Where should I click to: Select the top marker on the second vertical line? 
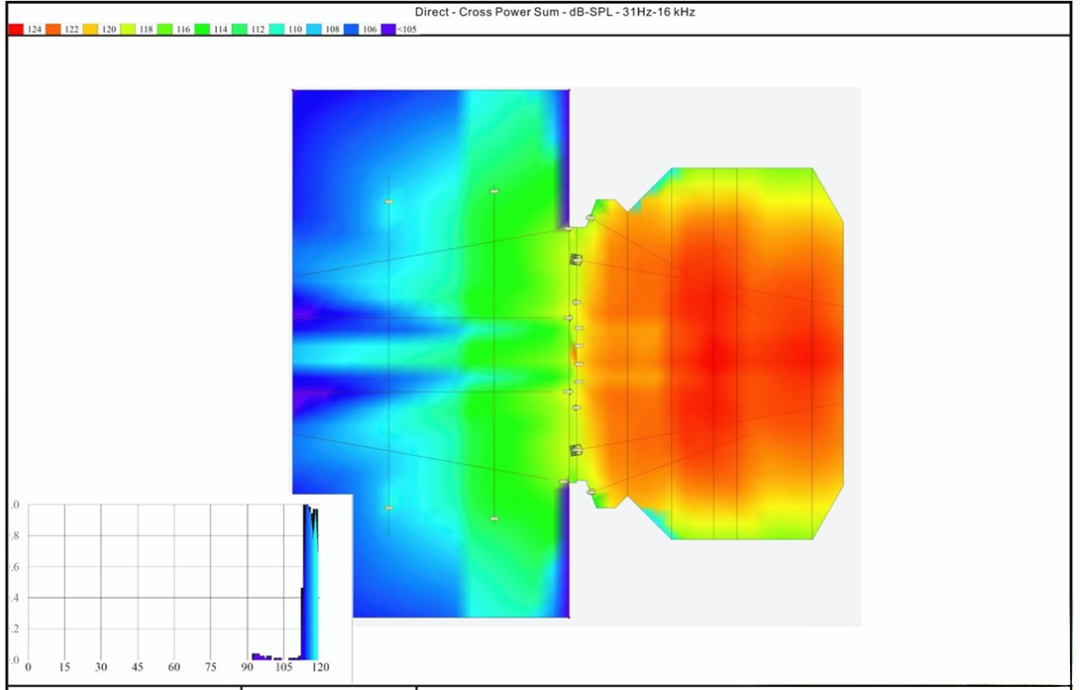pyautogui.click(x=494, y=191)
